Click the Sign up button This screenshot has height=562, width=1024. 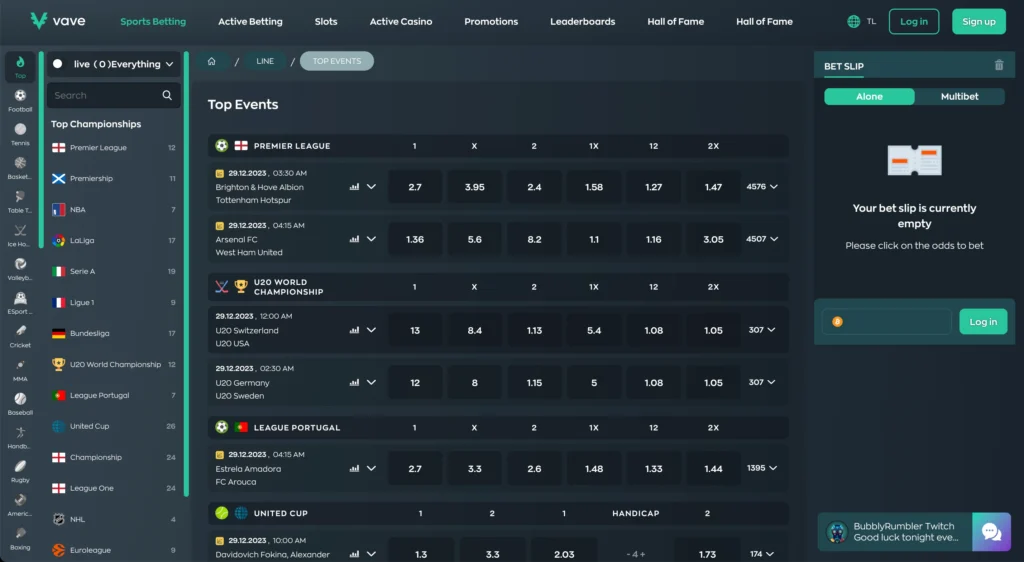tap(979, 22)
